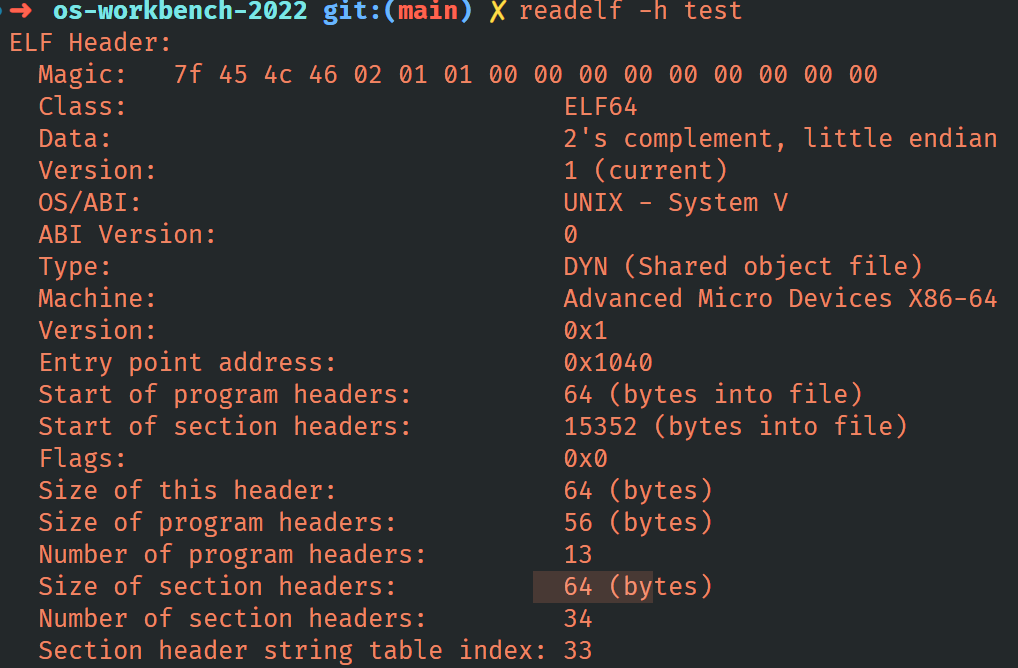Click DYN (Shared object file) type value
The height and width of the screenshot is (668, 1018).
[742, 267]
